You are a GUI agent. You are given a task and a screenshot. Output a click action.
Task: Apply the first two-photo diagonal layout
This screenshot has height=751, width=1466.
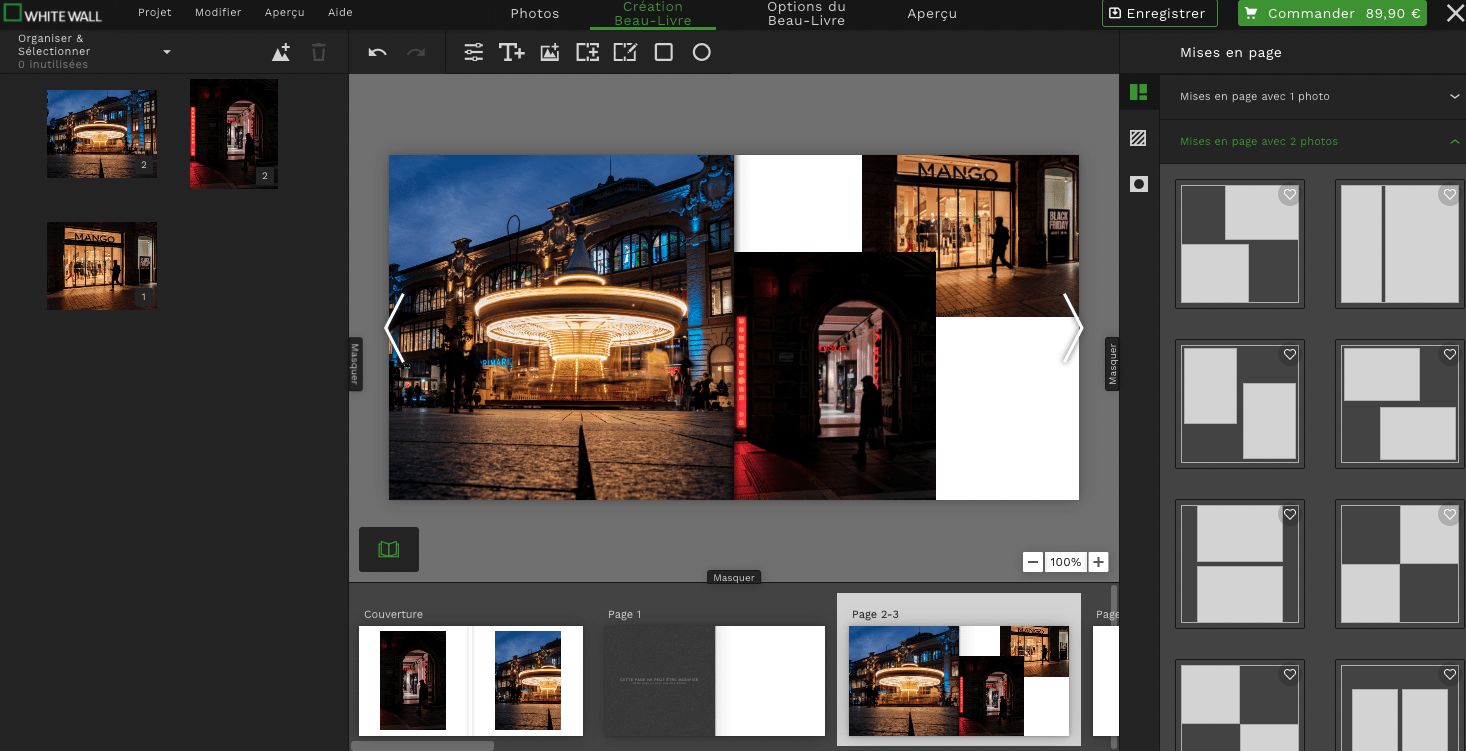click(x=1240, y=244)
